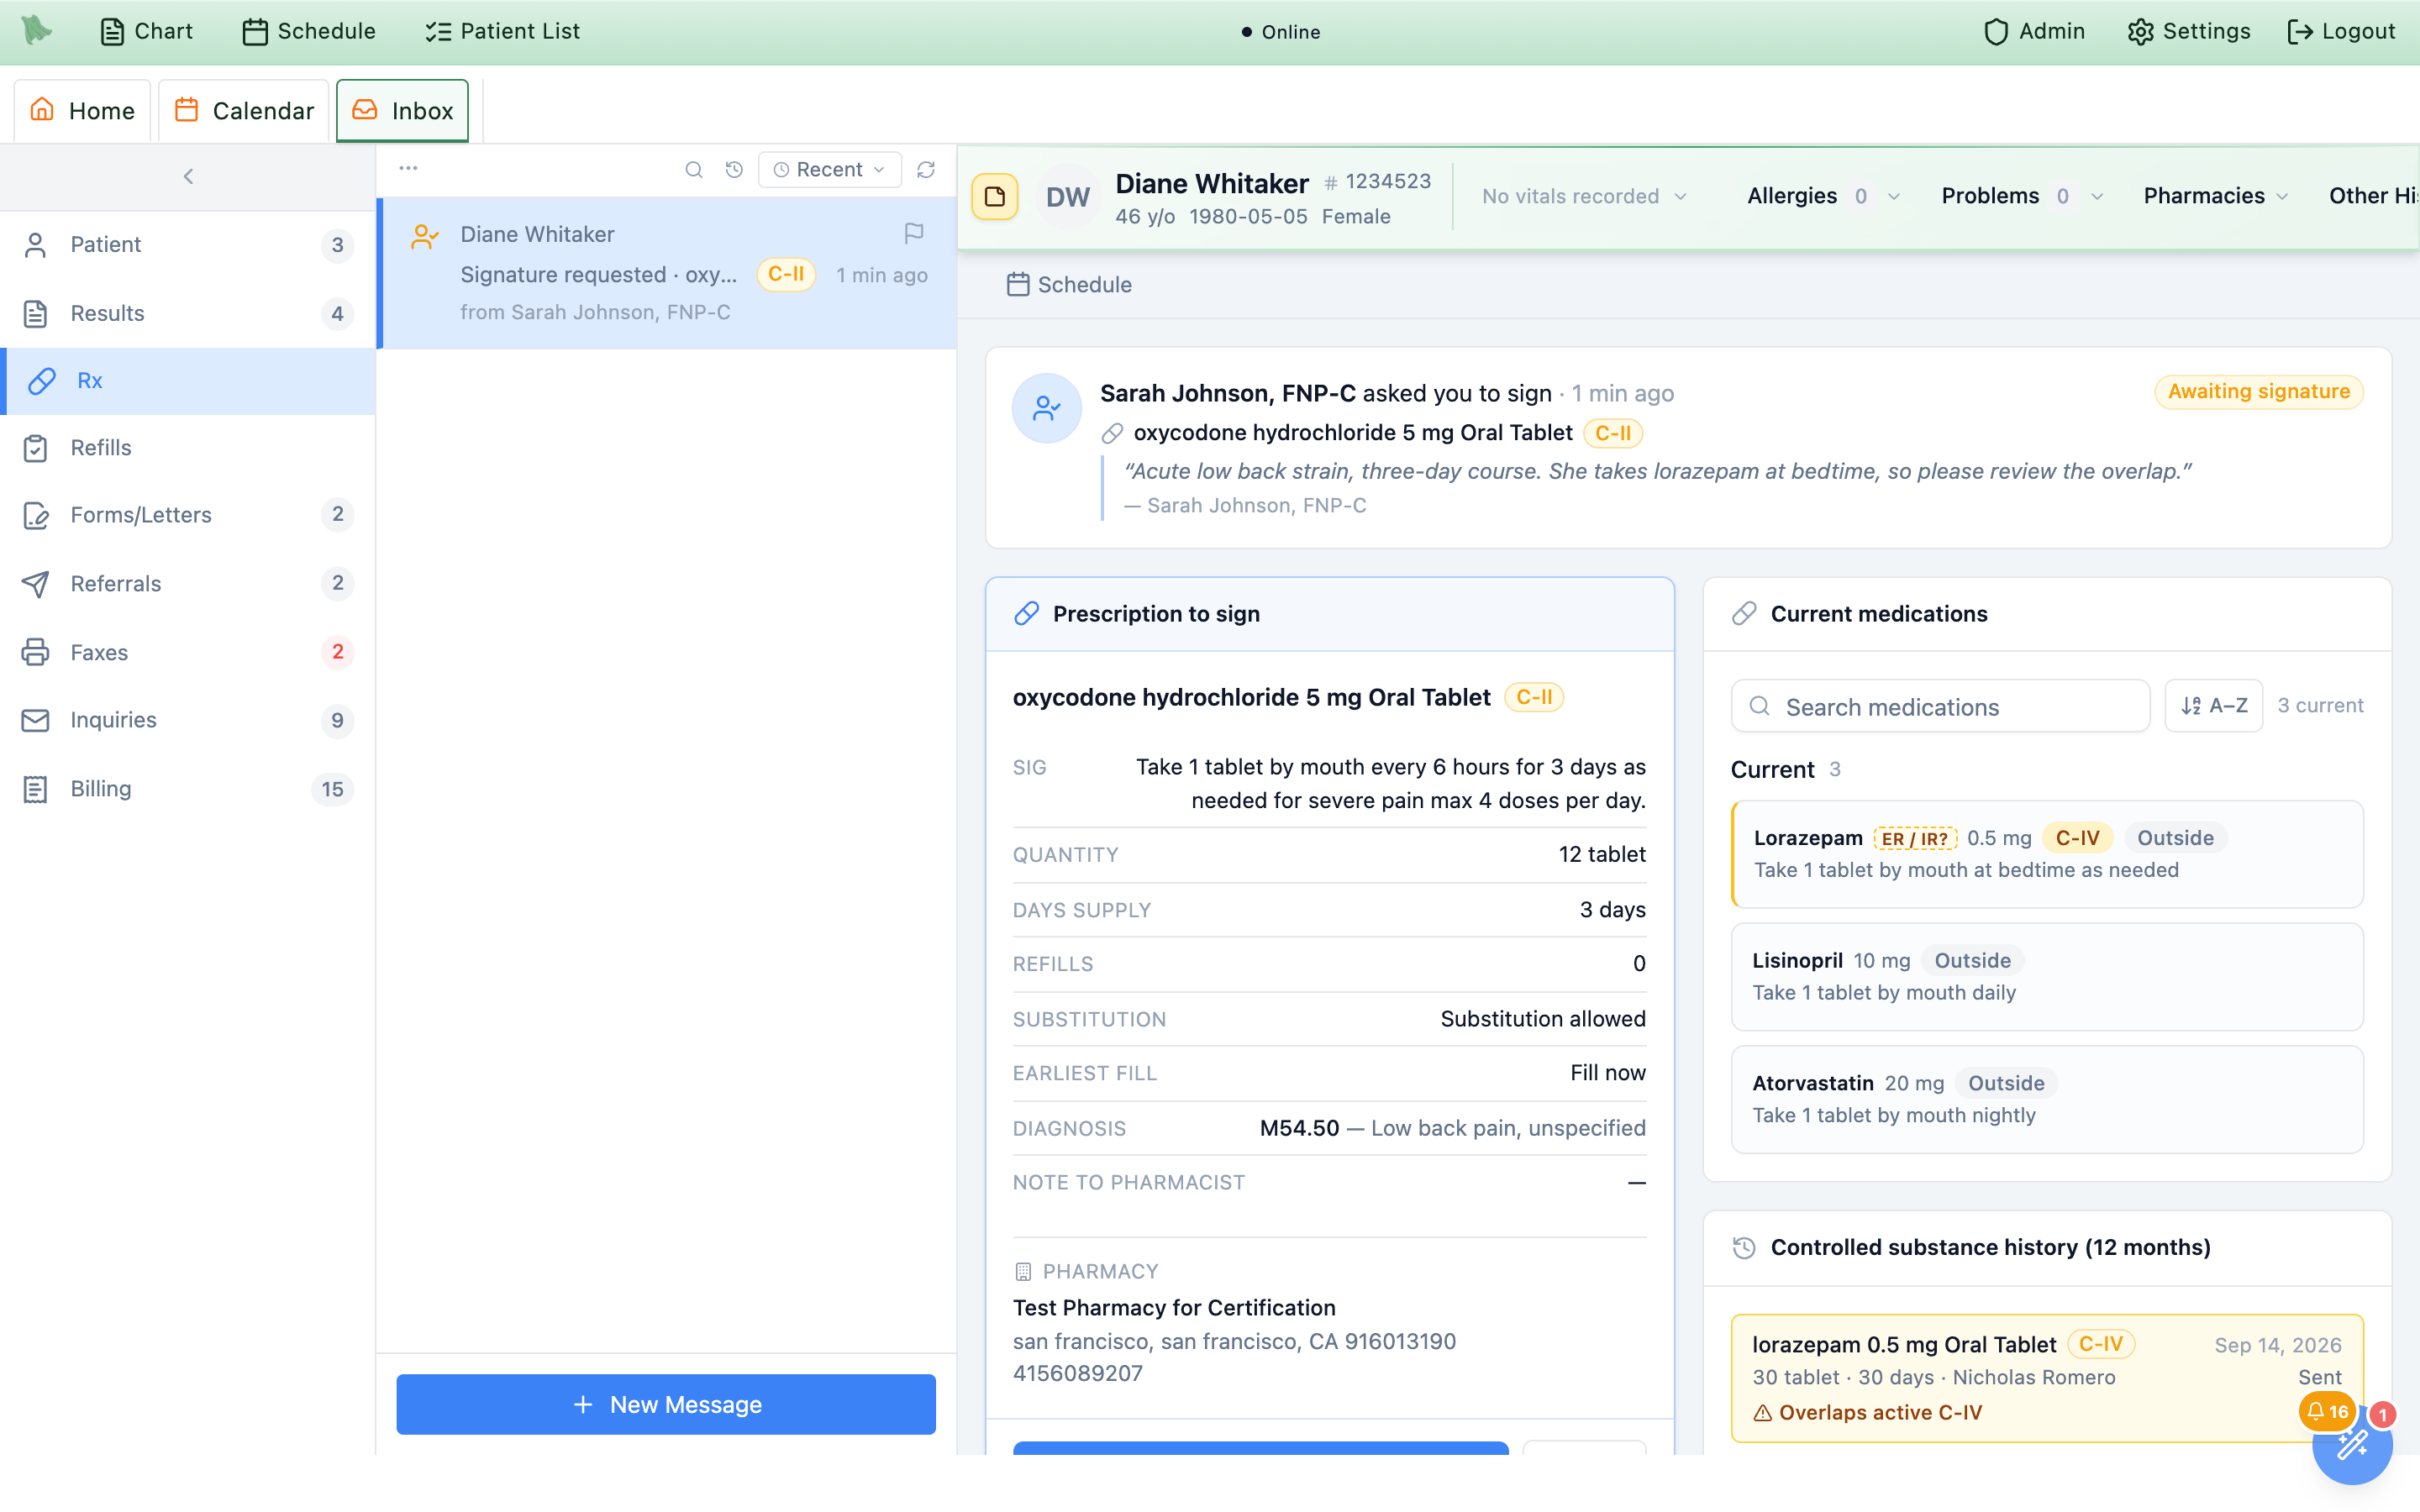The image size is (2420, 1512).
Task: Click the yellow sticky note icon
Action: (995, 196)
